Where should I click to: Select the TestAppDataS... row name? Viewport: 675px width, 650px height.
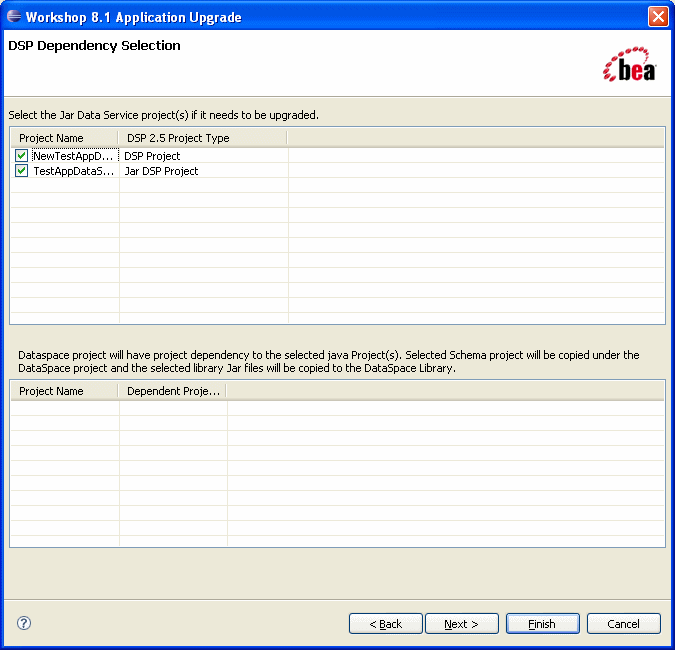point(74,171)
